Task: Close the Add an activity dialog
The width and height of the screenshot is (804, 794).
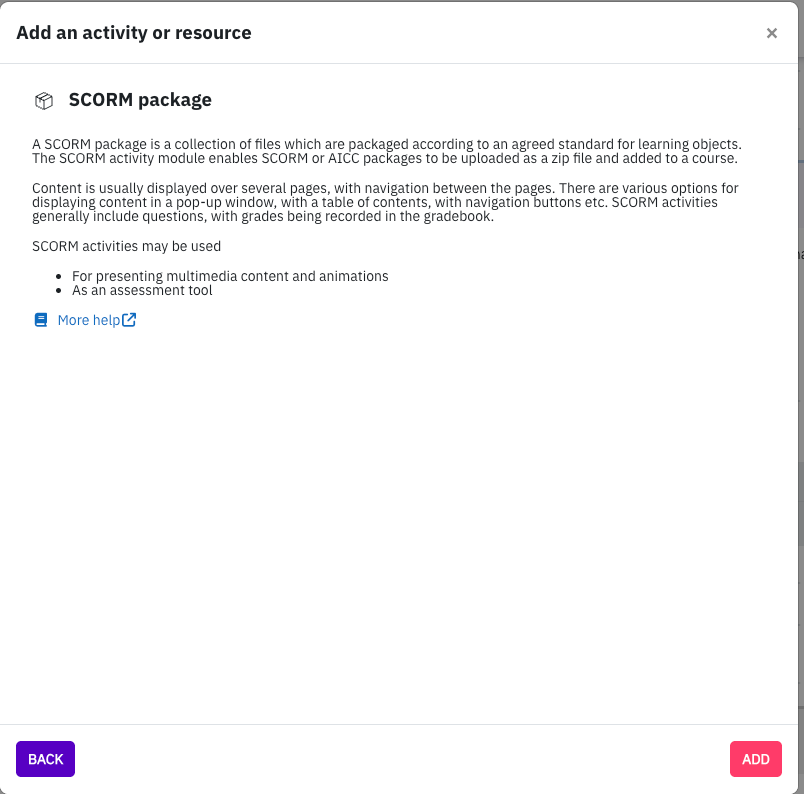Action: [x=771, y=33]
